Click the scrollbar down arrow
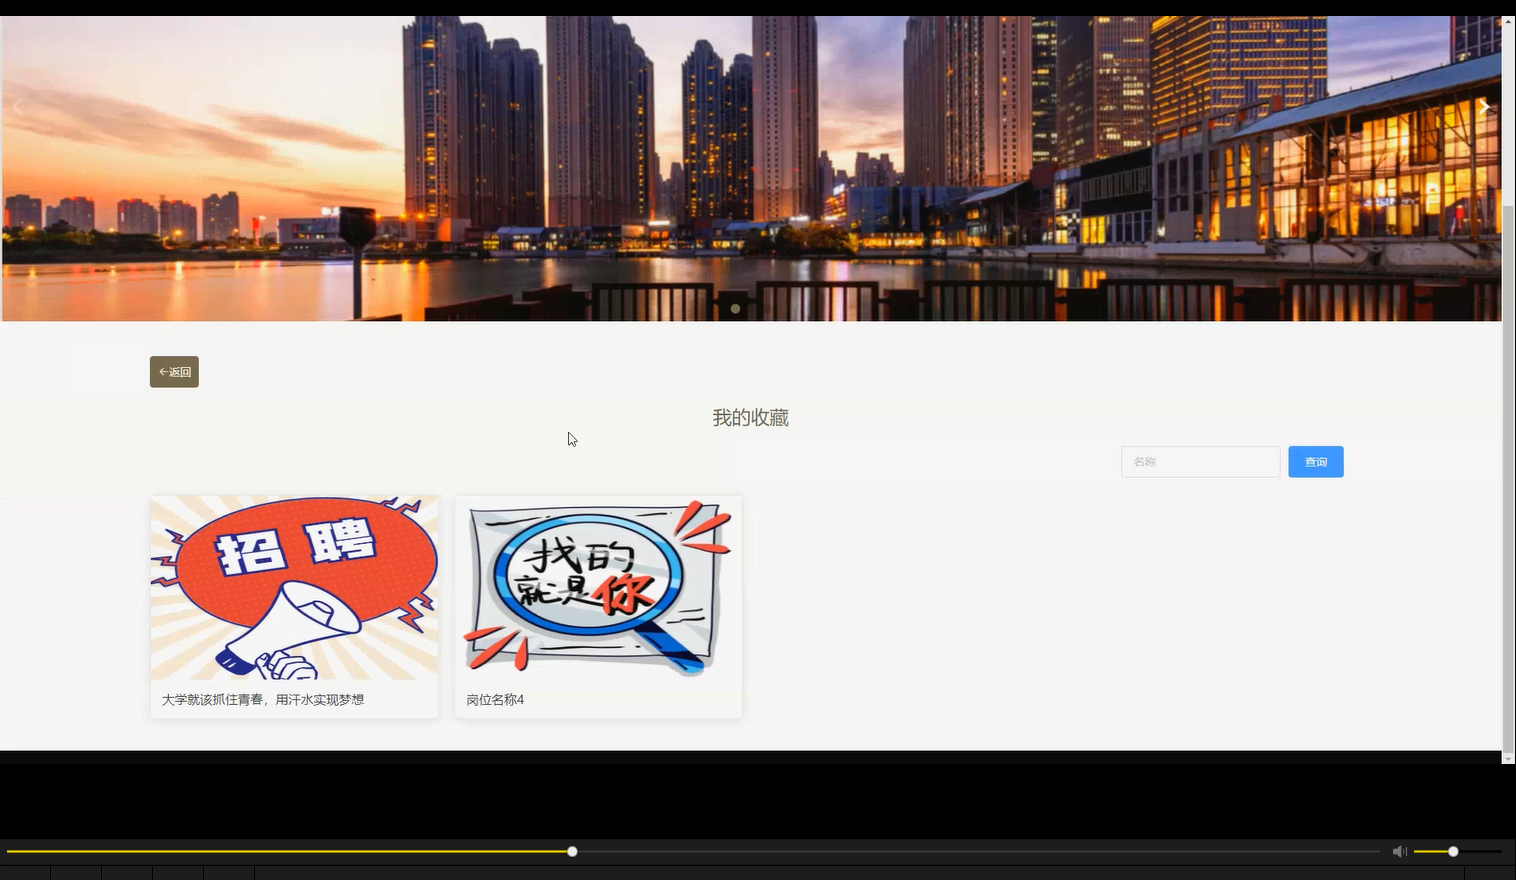Screen dimensions: 1516x880 pos(1508,759)
